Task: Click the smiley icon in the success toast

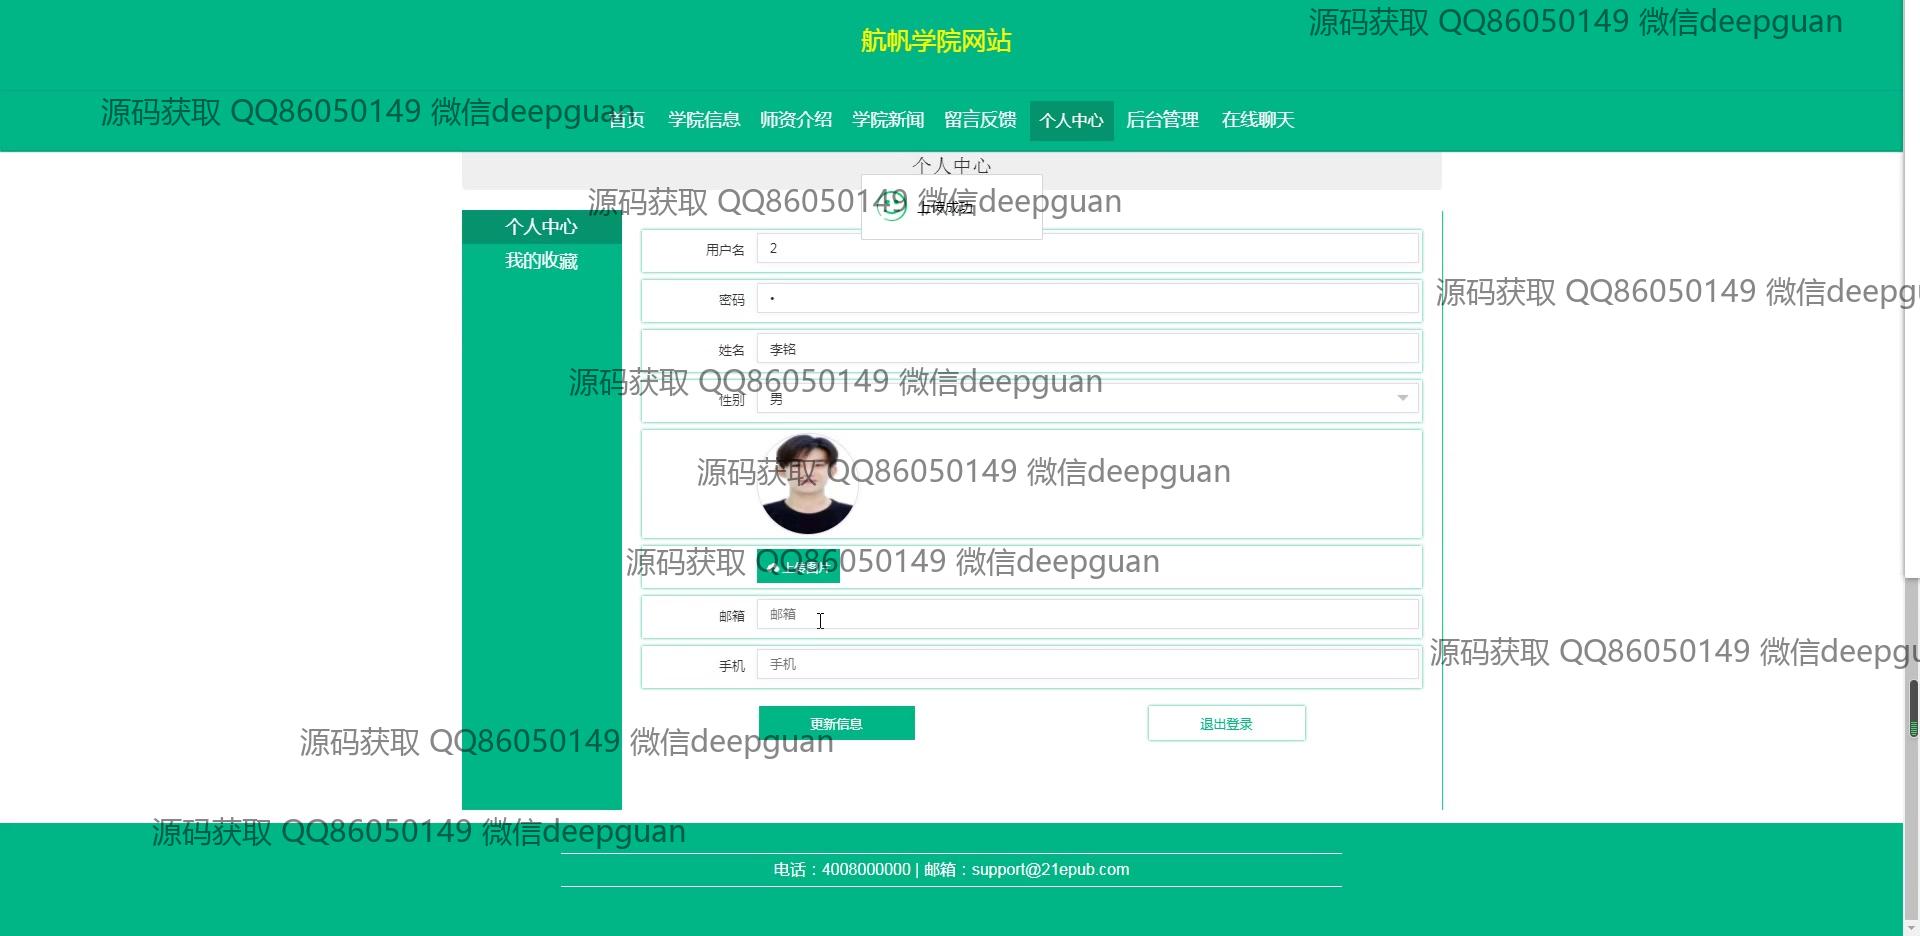Action: click(x=890, y=205)
